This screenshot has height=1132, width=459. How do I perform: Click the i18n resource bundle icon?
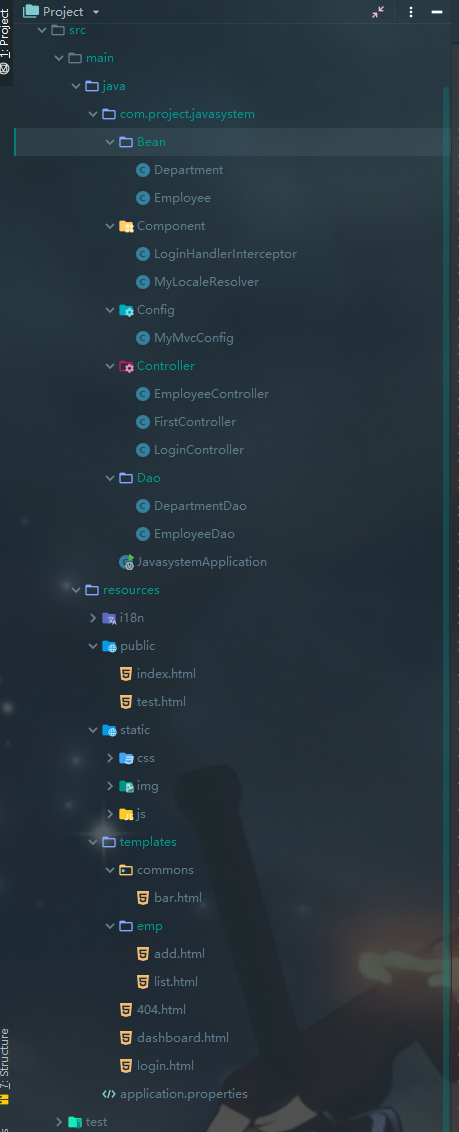click(x=109, y=618)
